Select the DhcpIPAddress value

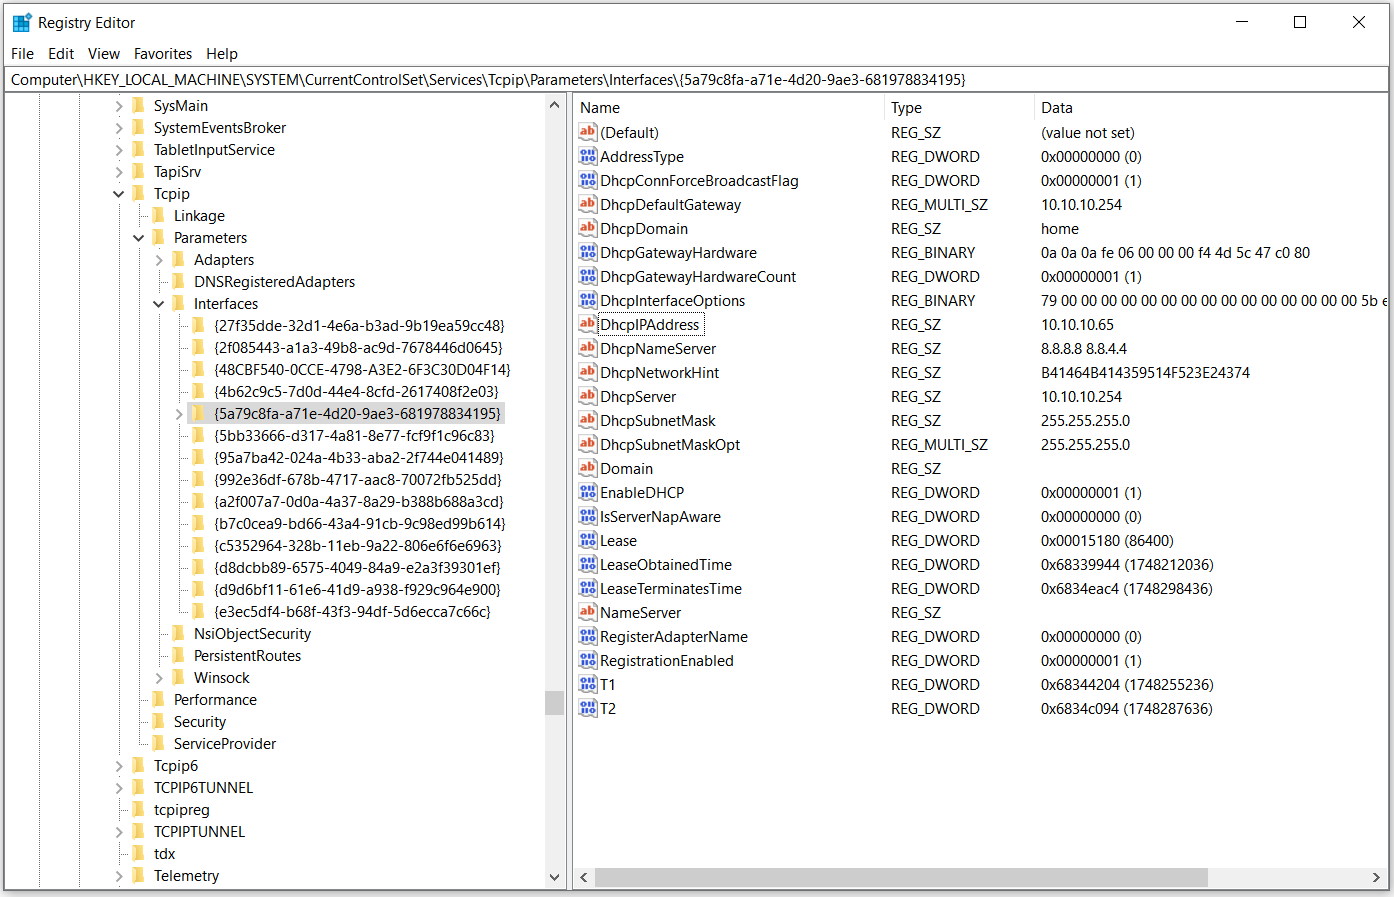tap(650, 324)
